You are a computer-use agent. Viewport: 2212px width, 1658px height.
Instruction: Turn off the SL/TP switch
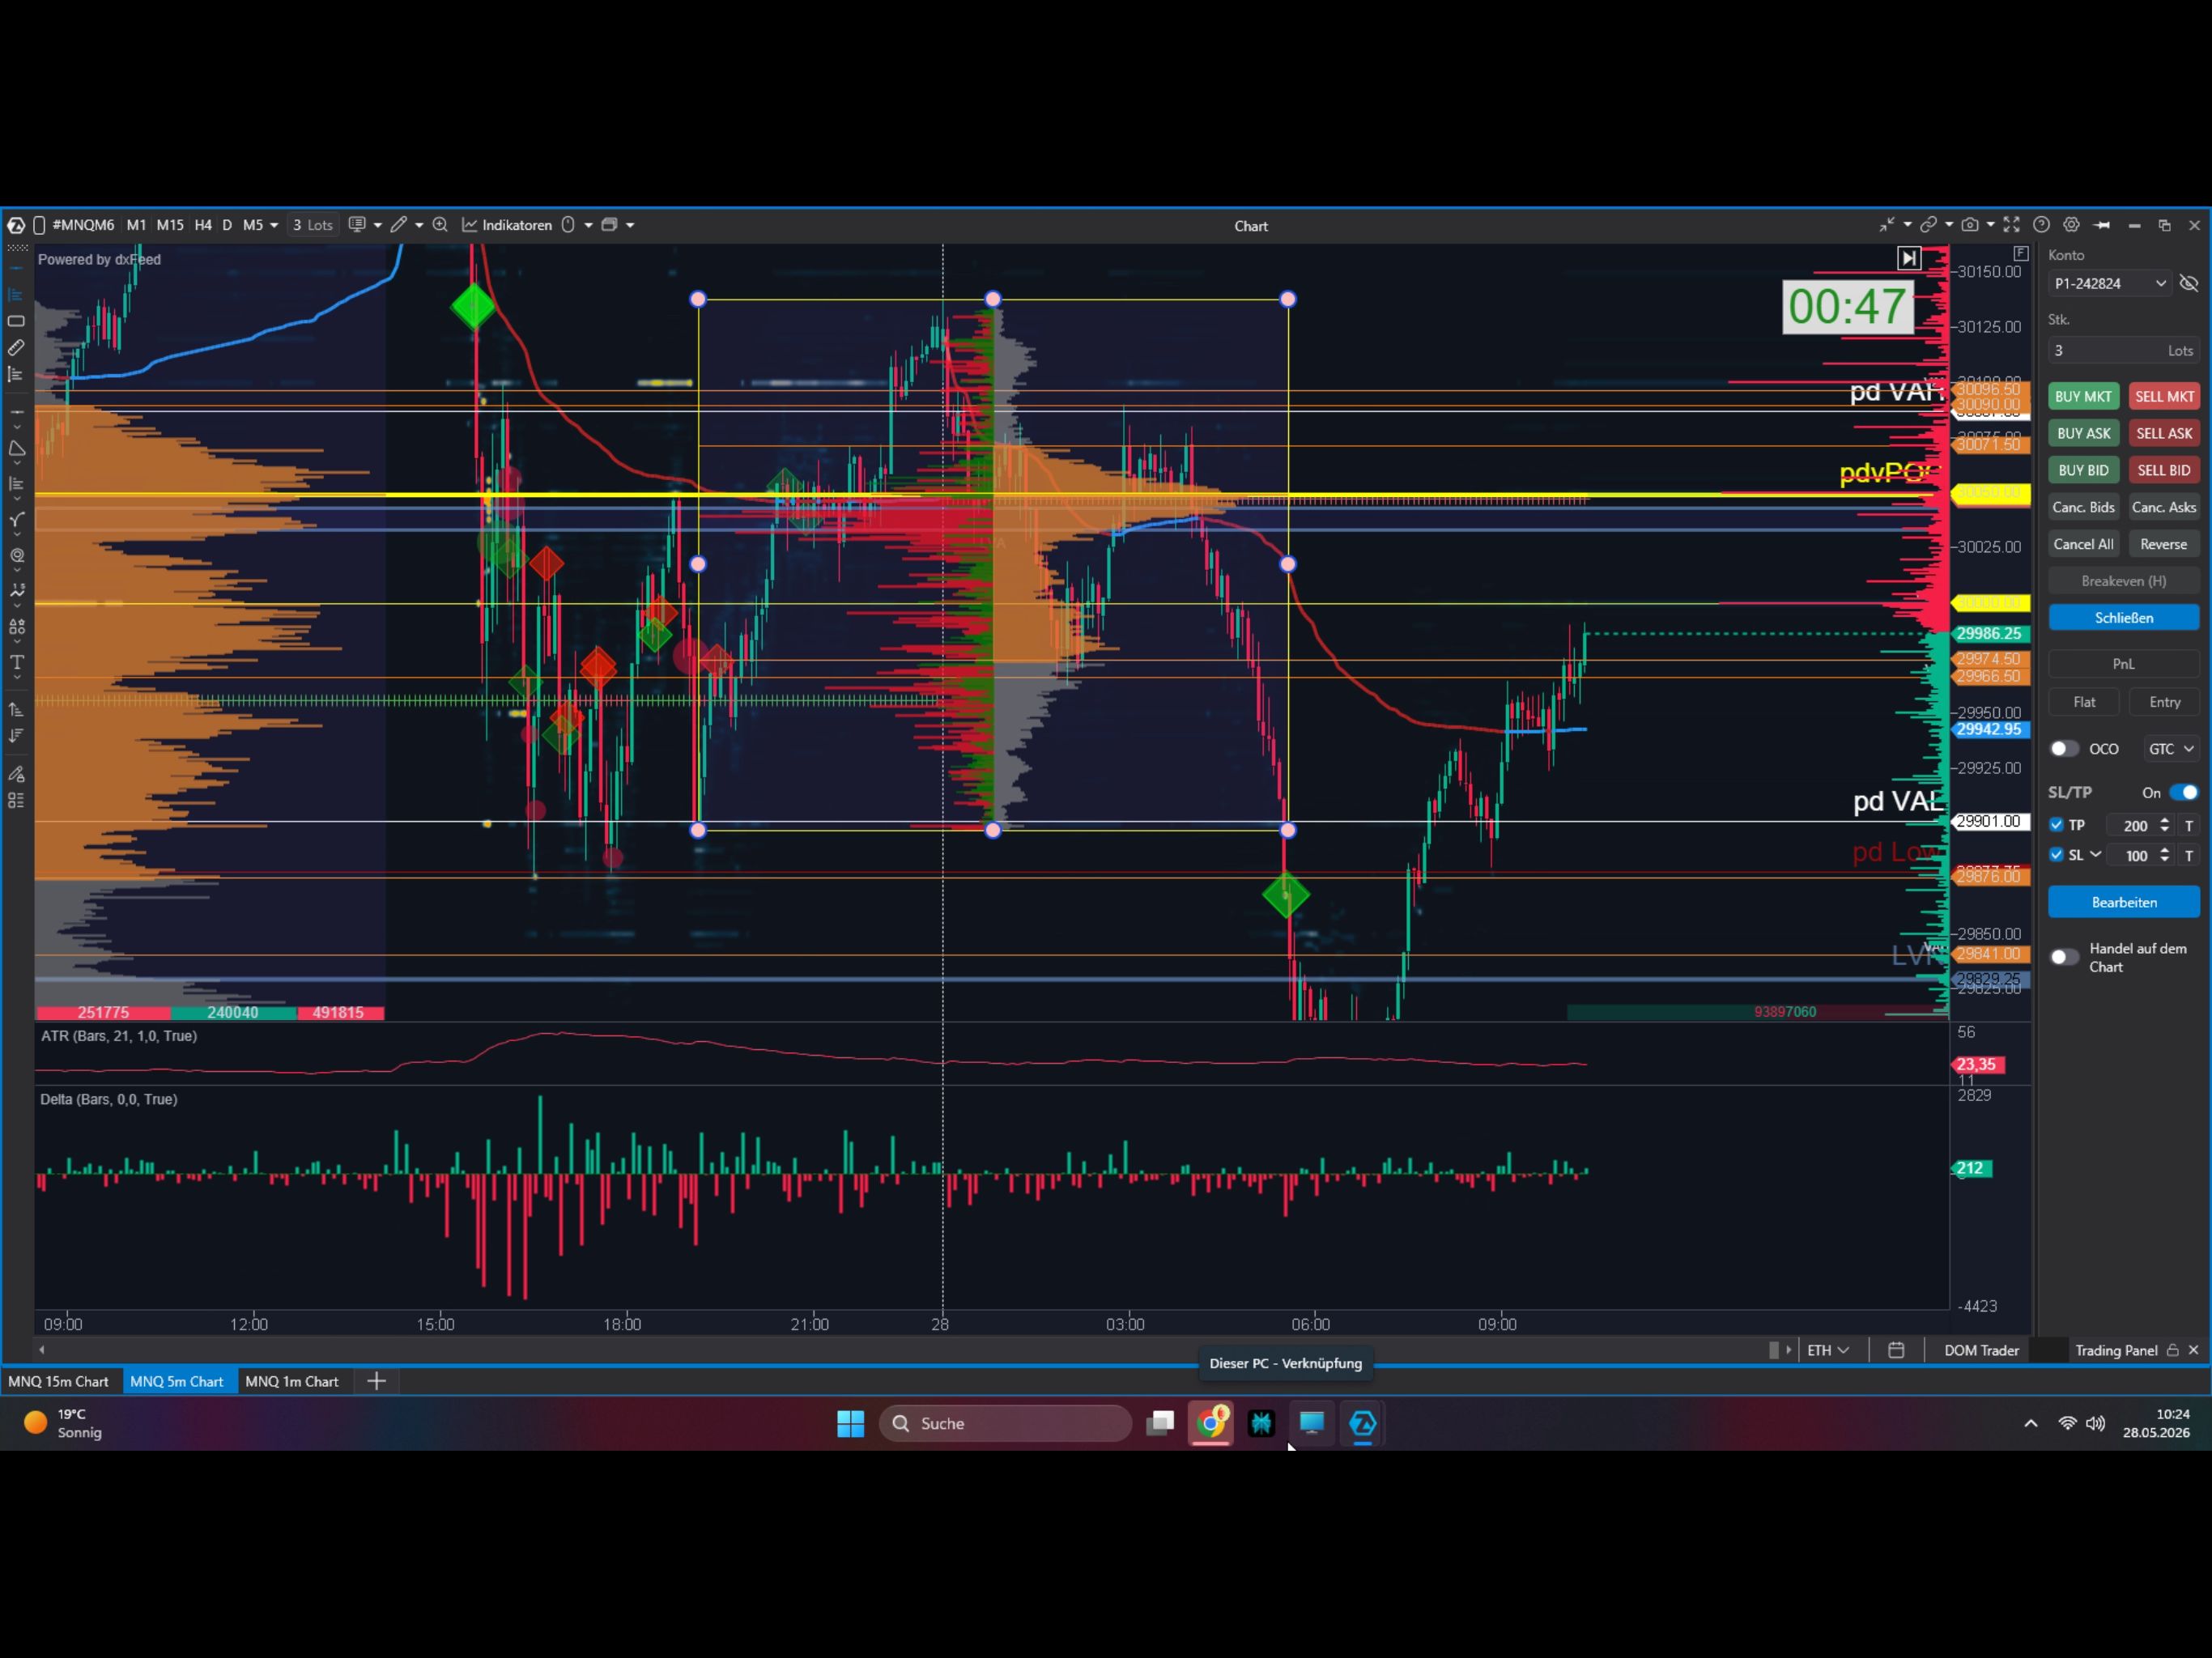point(2184,793)
